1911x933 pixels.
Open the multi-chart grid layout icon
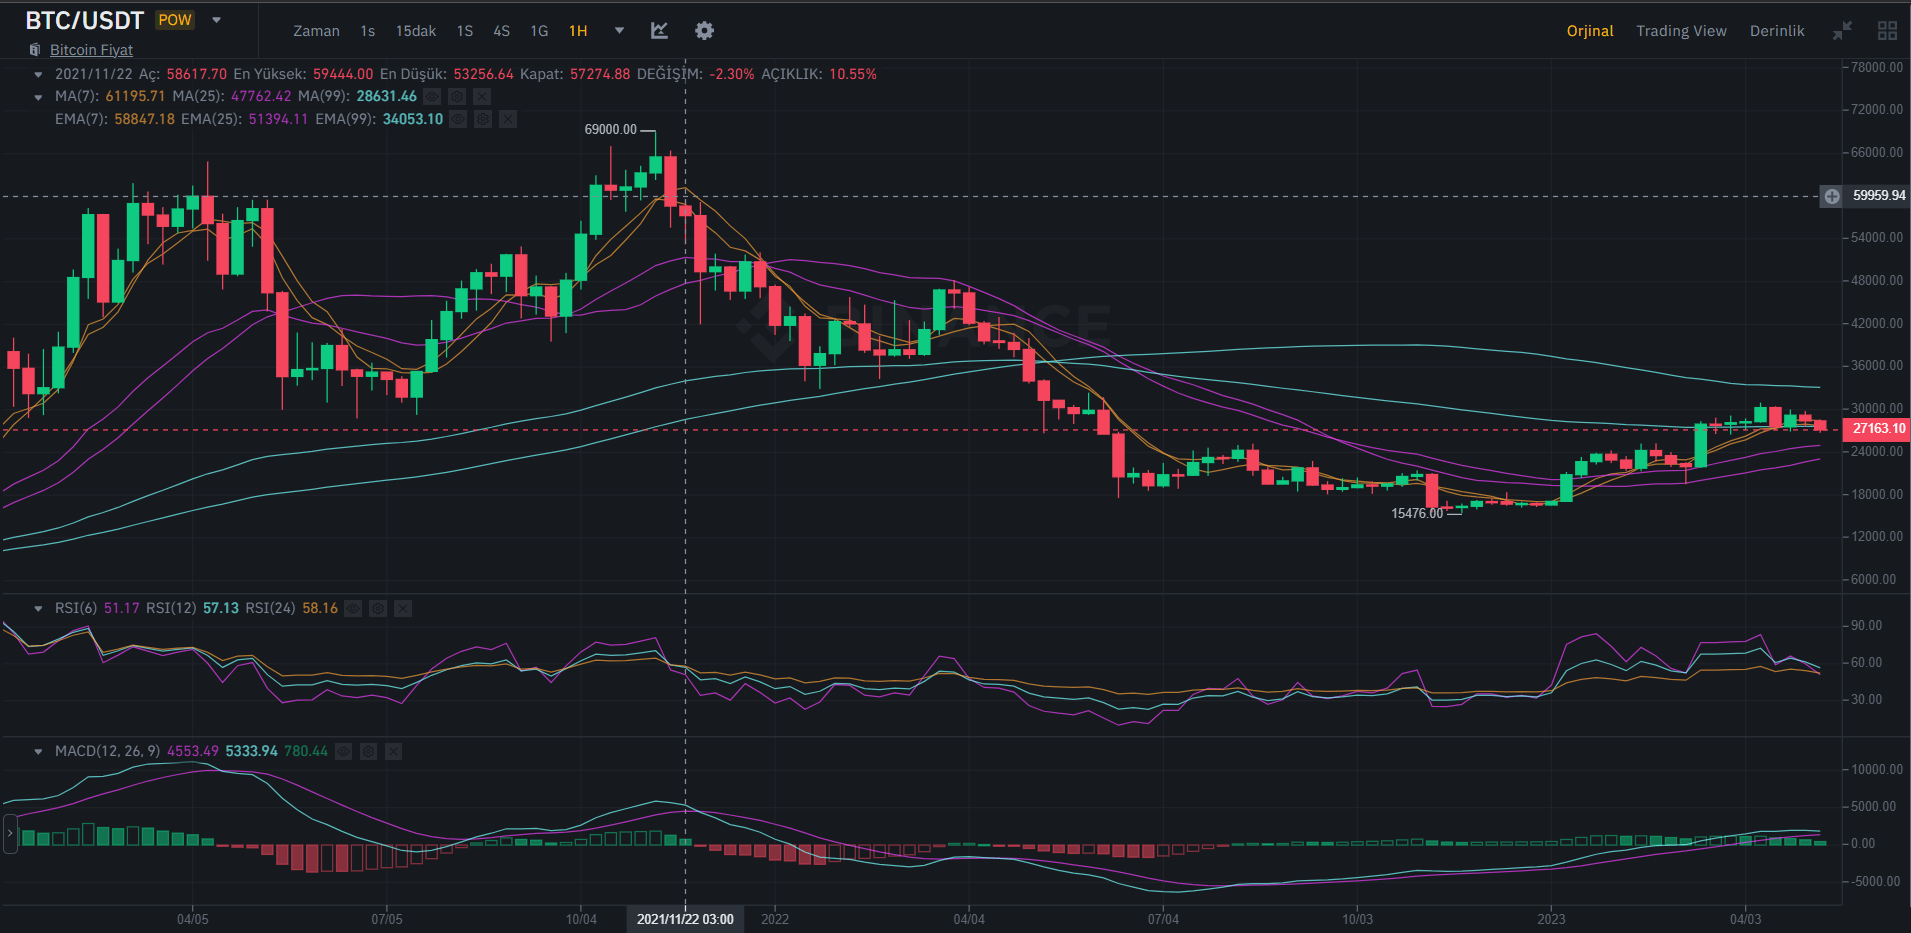pos(1887,31)
